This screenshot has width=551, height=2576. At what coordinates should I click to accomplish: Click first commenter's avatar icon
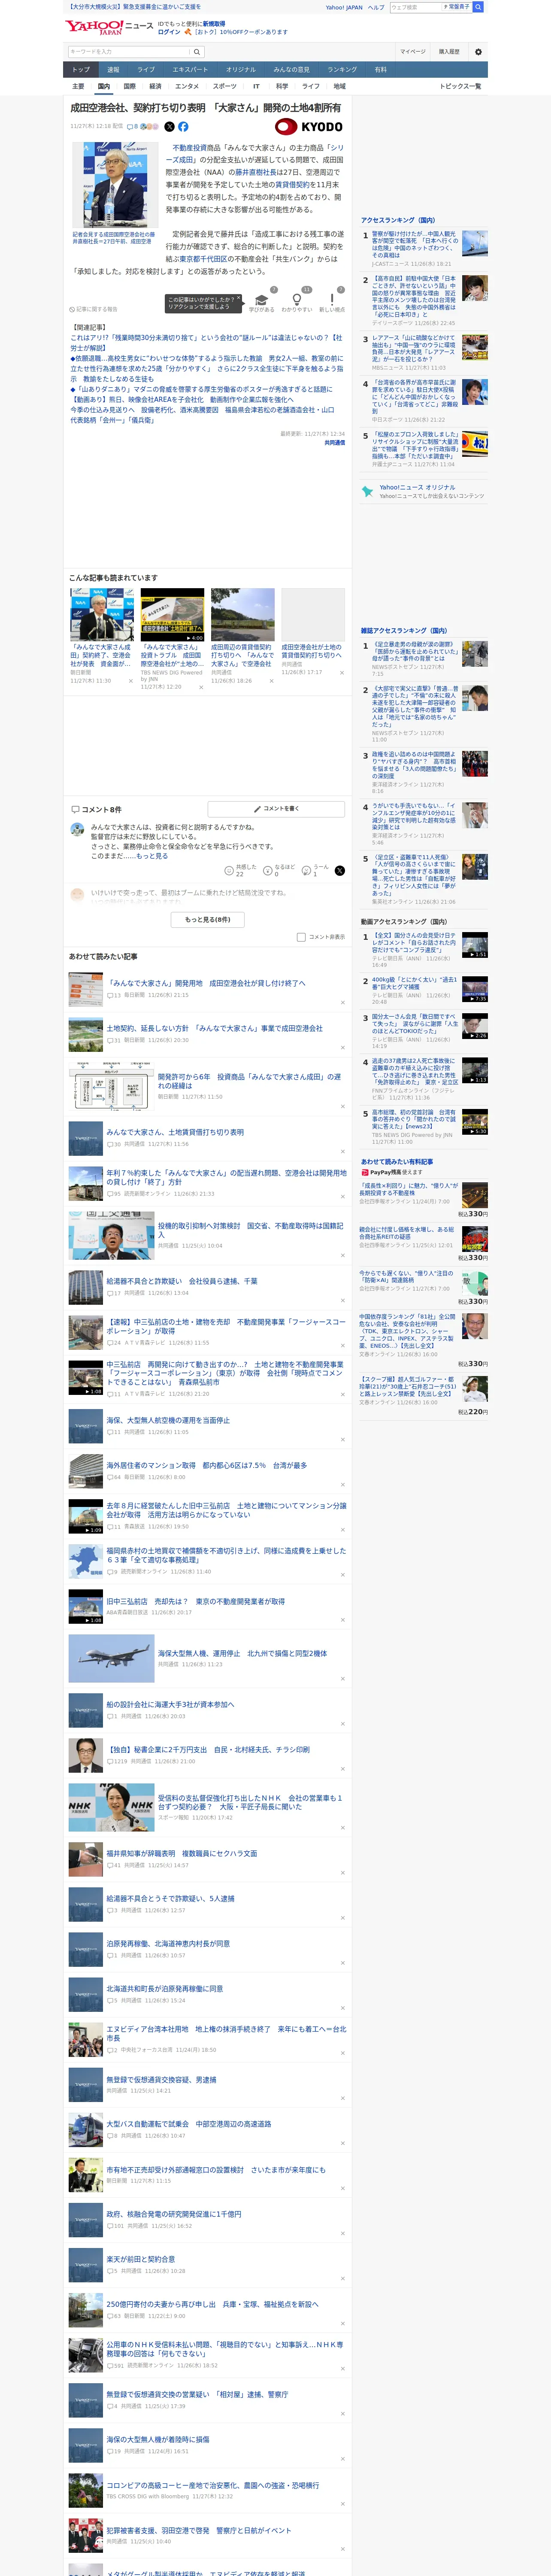coord(77,829)
